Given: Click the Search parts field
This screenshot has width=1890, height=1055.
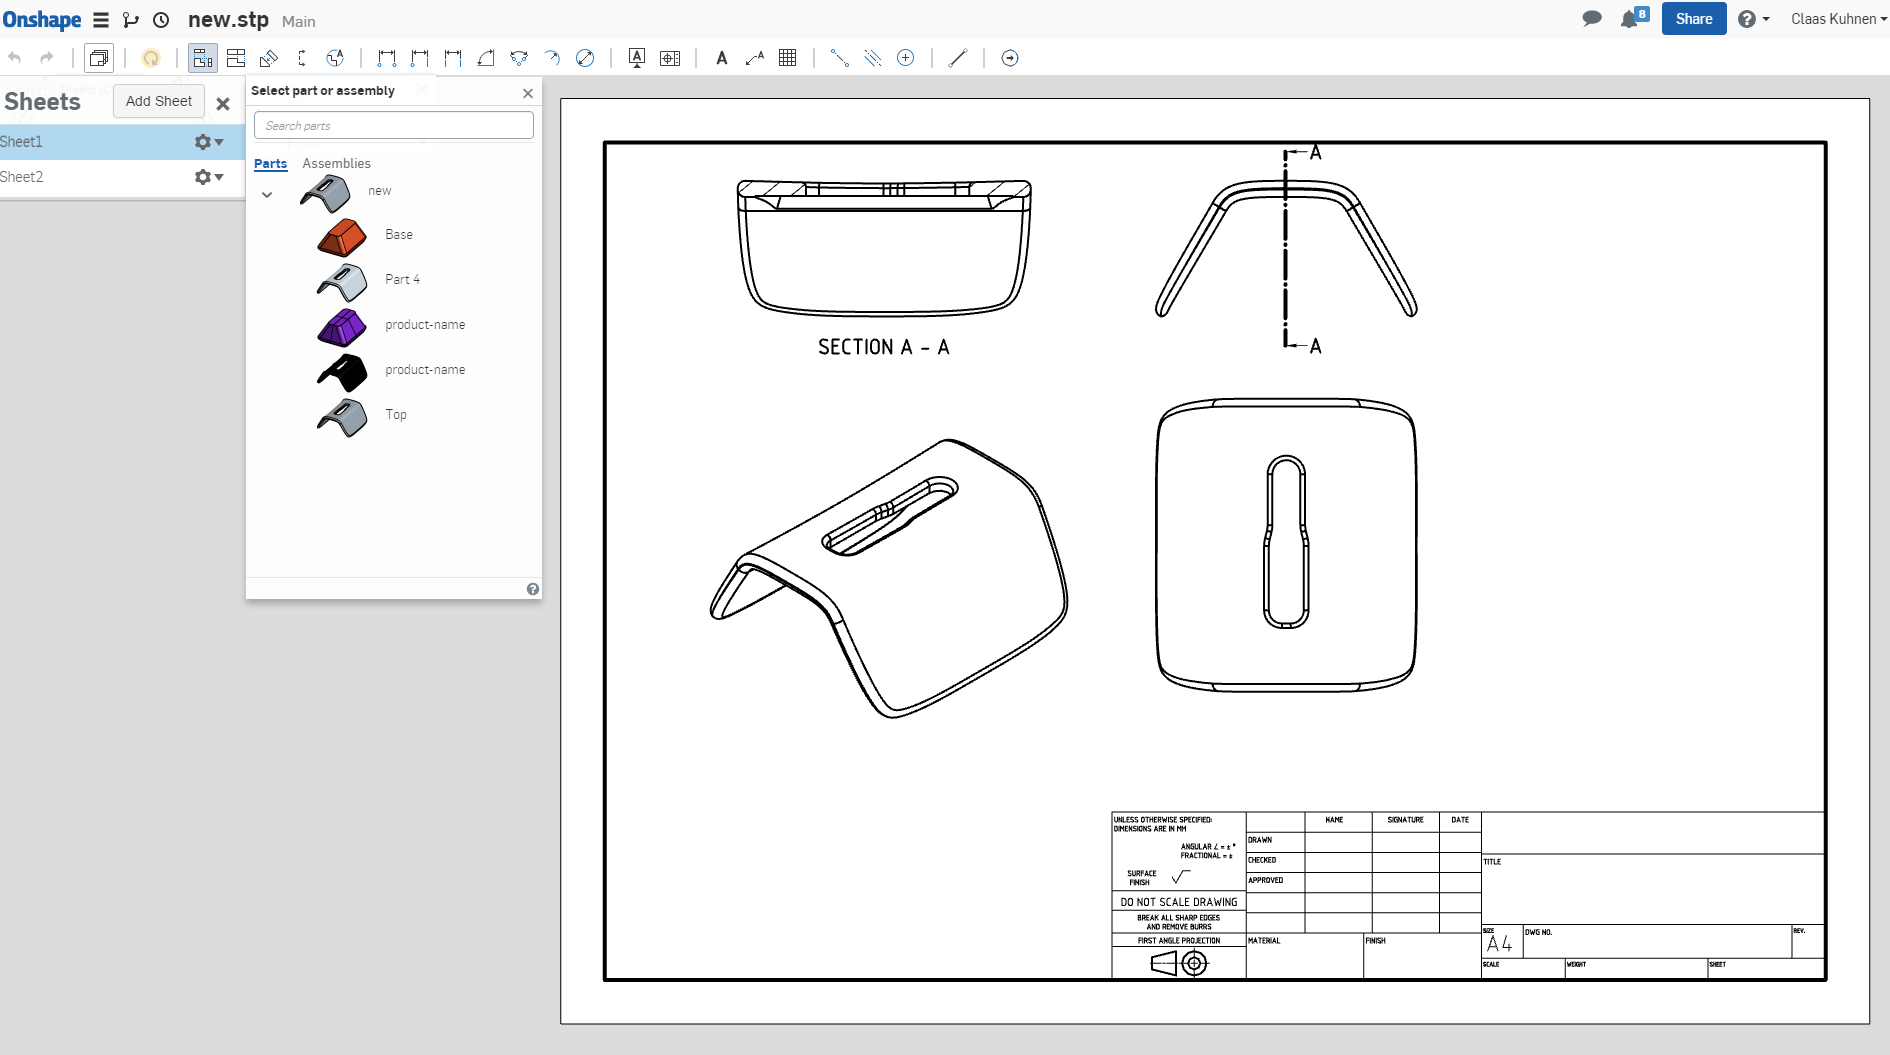Looking at the screenshot, I should point(394,125).
